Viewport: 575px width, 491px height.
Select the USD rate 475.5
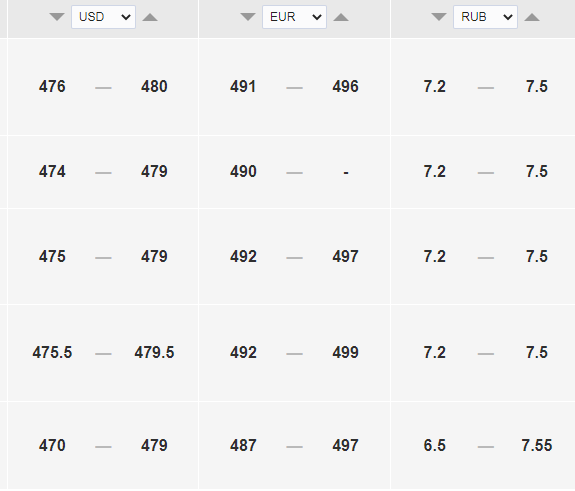52,353
